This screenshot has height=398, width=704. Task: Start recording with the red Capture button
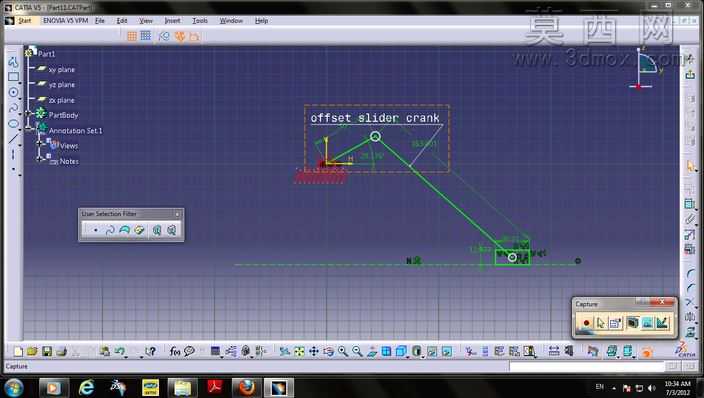[586, 323]
